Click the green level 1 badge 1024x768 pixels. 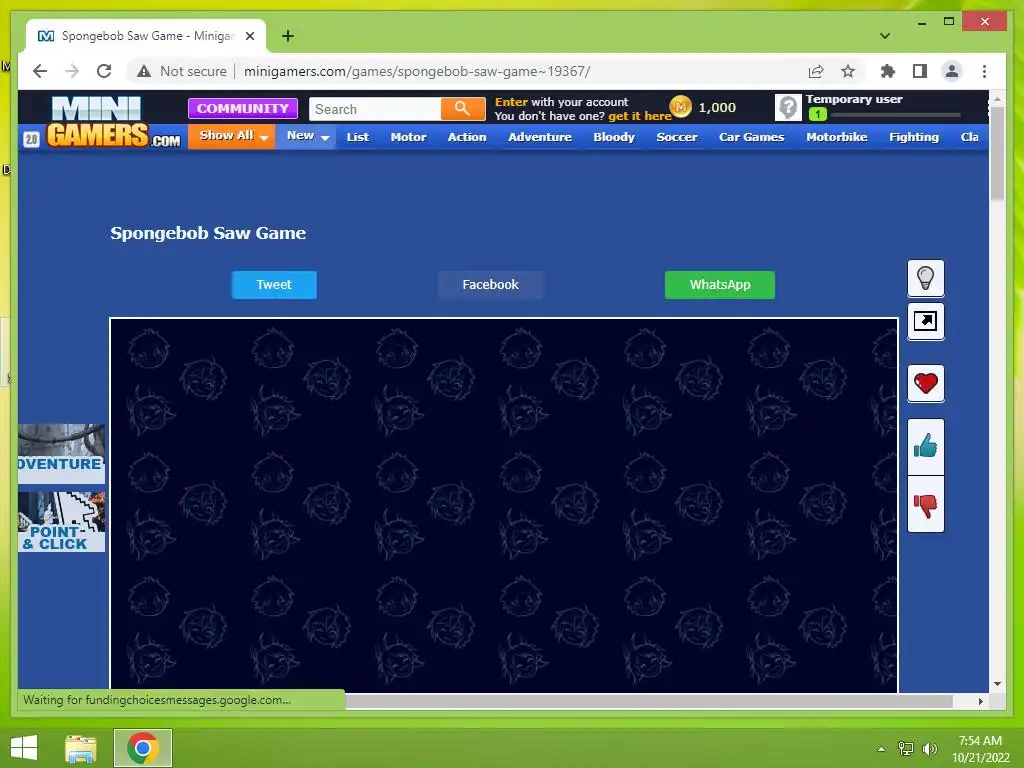pos(818,114)
